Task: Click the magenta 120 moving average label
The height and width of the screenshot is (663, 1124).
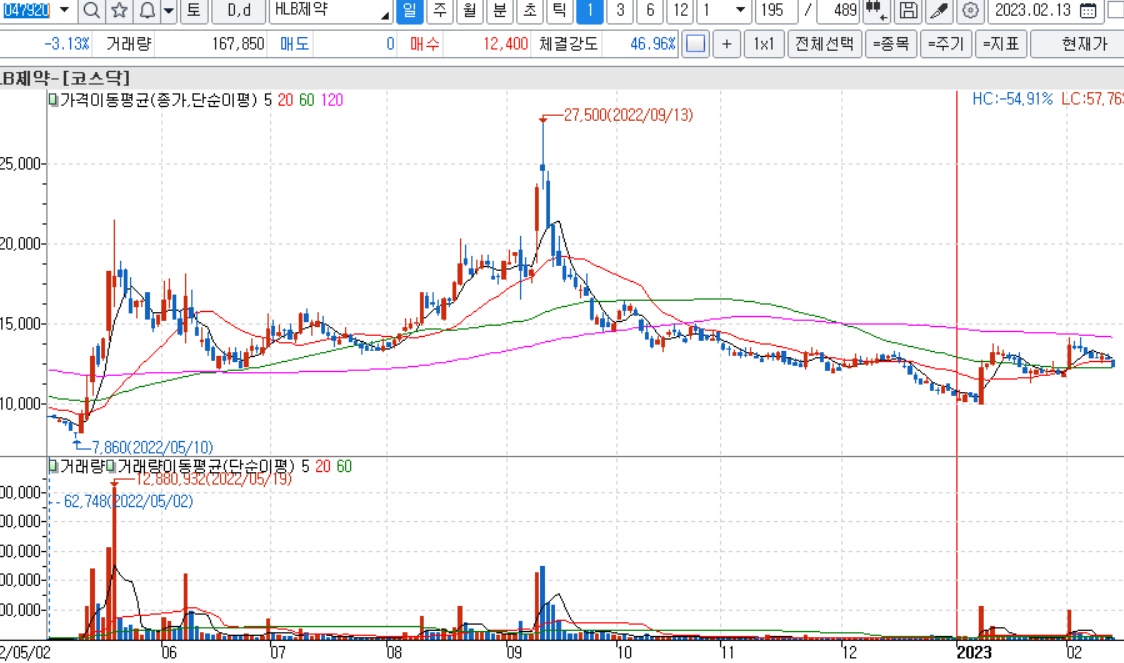Action: (x=332, y=100)
